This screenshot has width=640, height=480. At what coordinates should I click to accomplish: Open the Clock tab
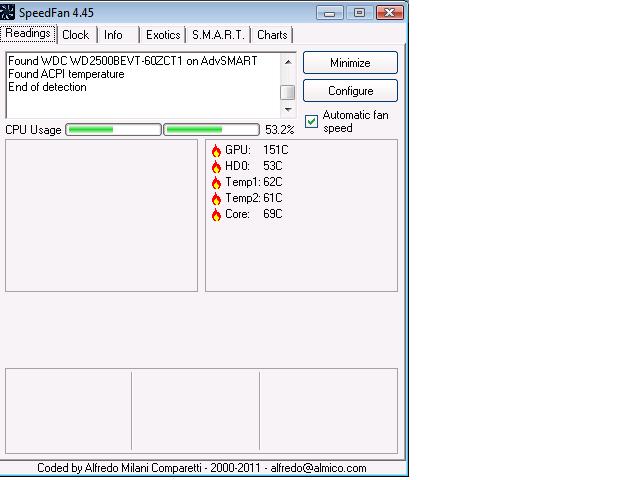[x=76, y=35]
